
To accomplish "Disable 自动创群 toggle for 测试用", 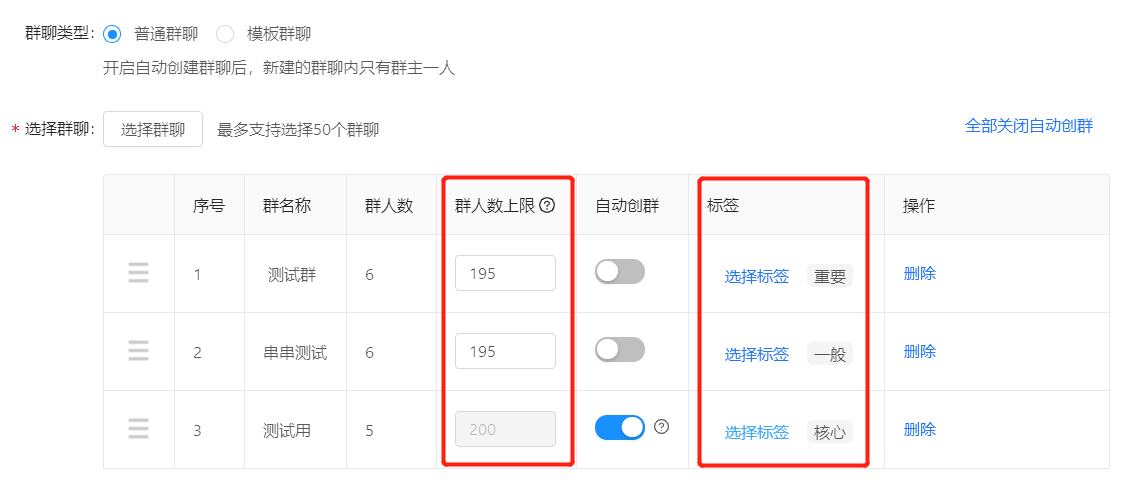I will pyautogui.click(x=620, y=428).
